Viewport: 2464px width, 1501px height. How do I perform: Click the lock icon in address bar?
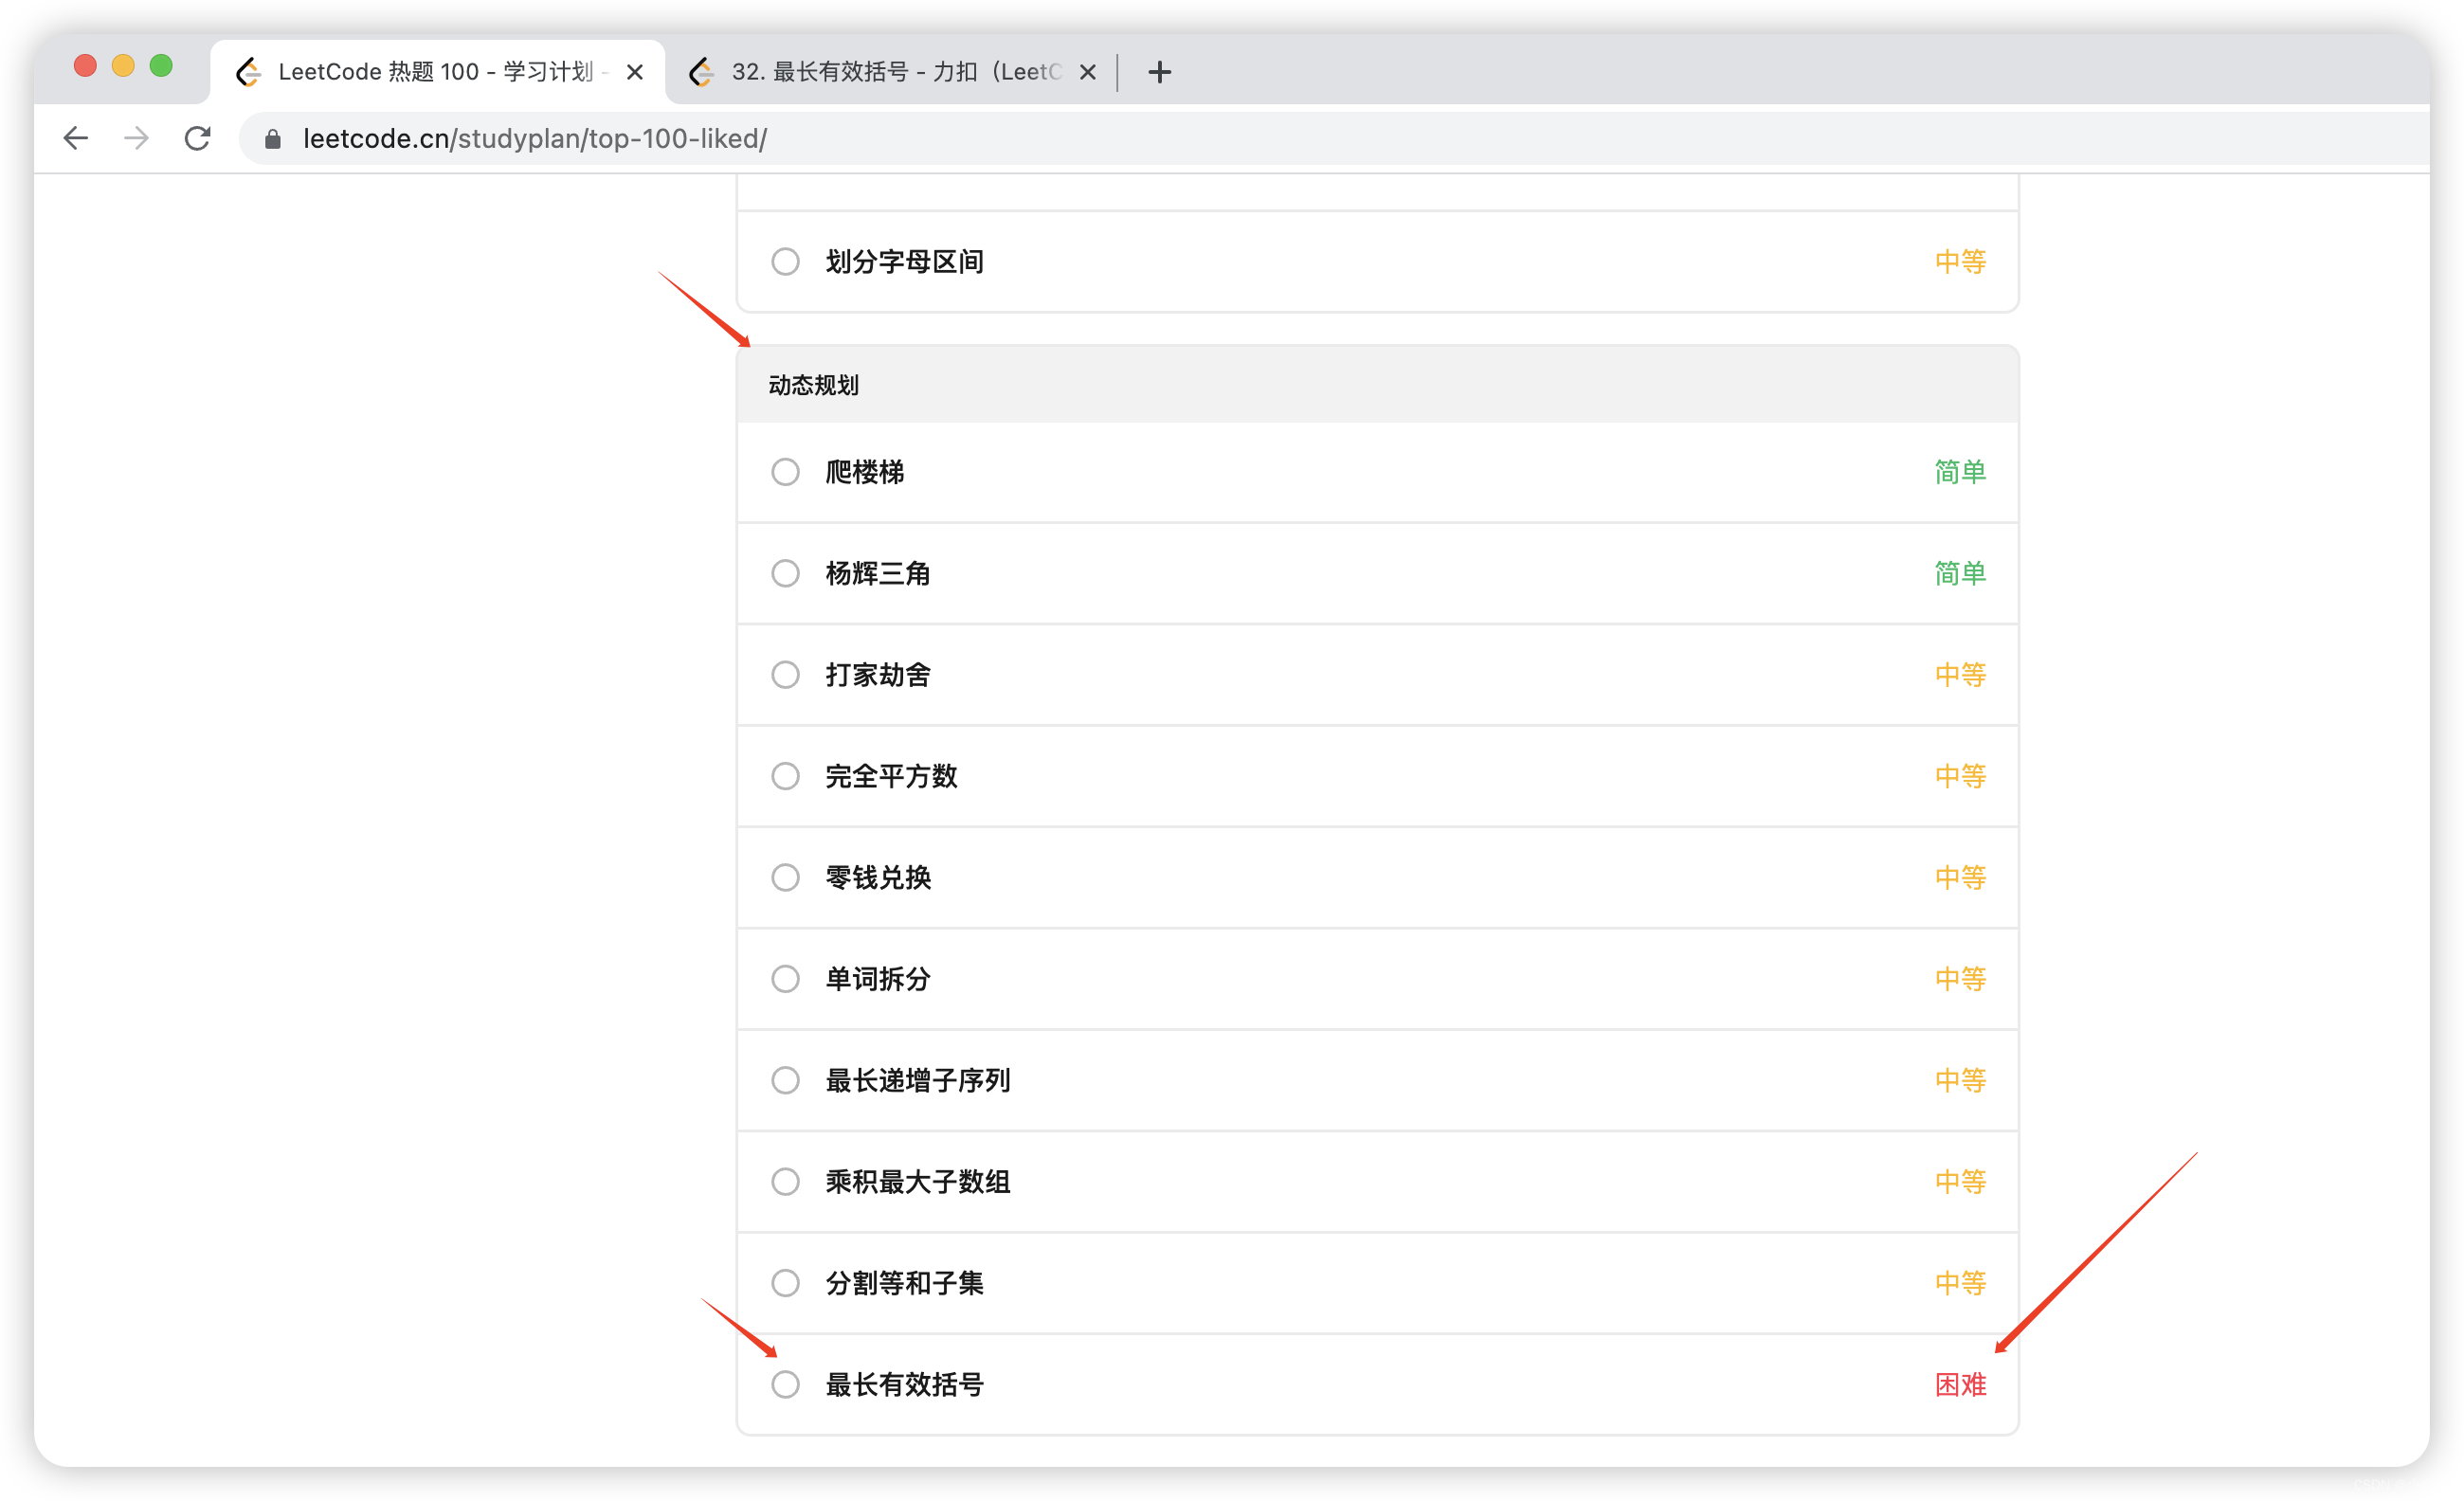pyautogui.click(x=273, y=139)
